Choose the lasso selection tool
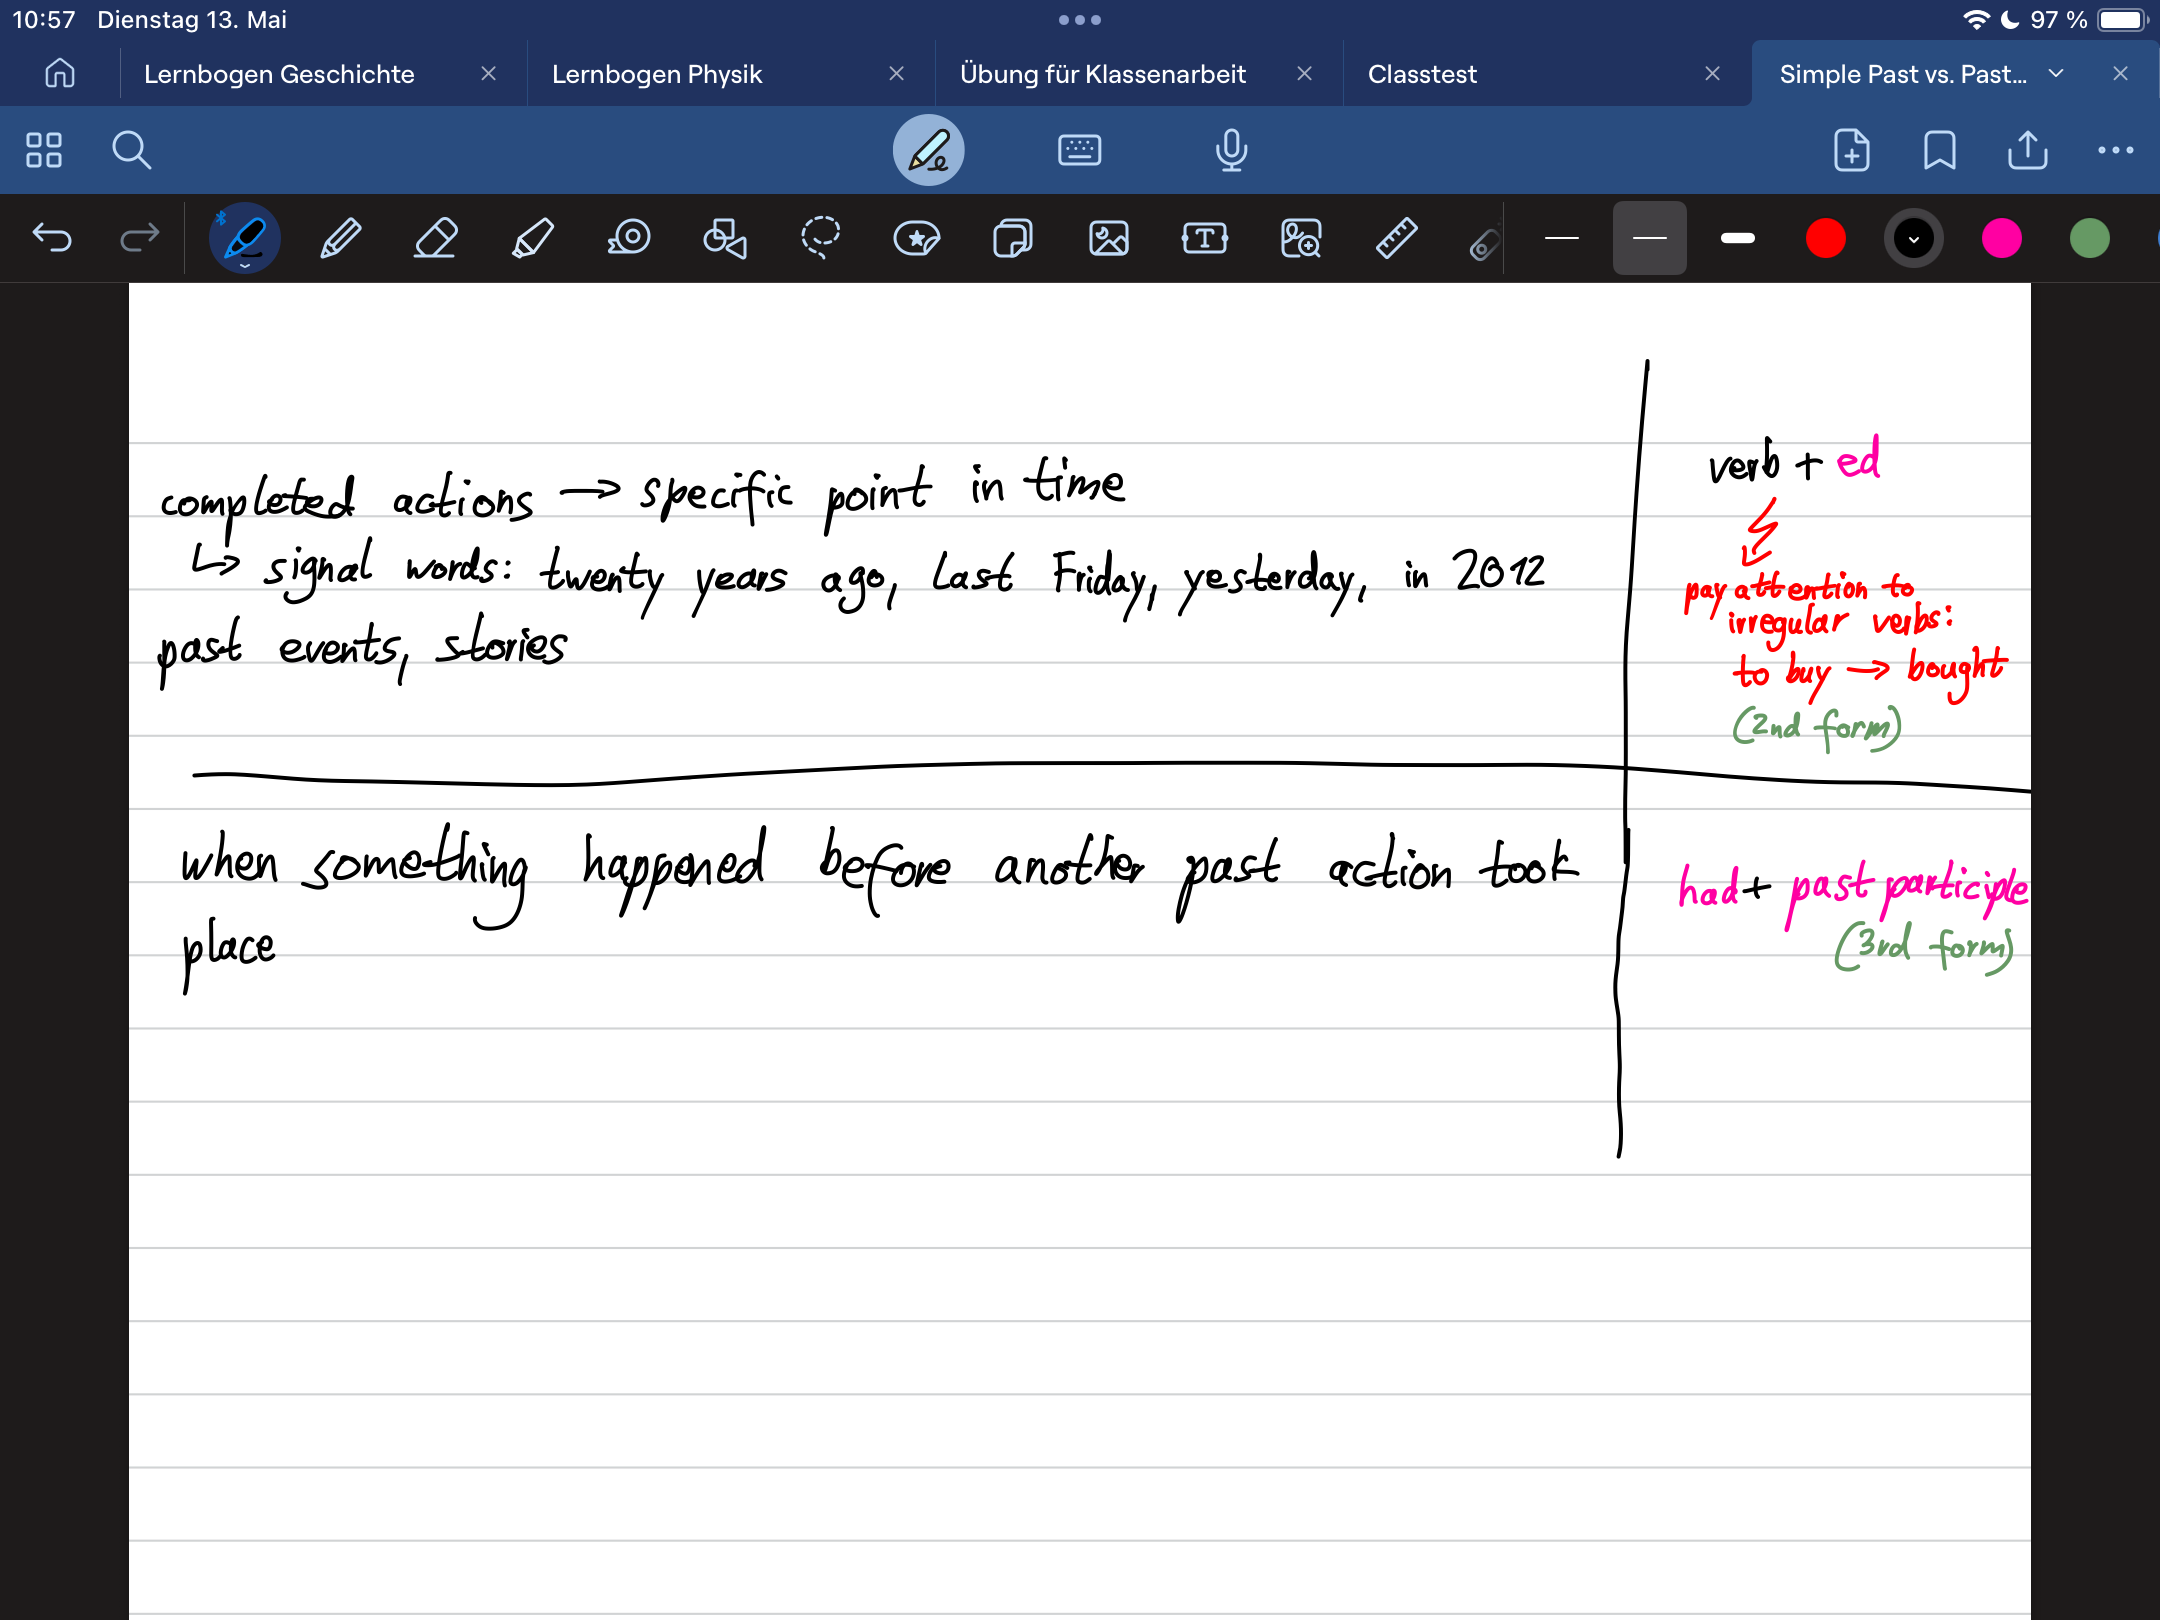This screenshot has height=1620, width=2160. (x=820, y=239)
